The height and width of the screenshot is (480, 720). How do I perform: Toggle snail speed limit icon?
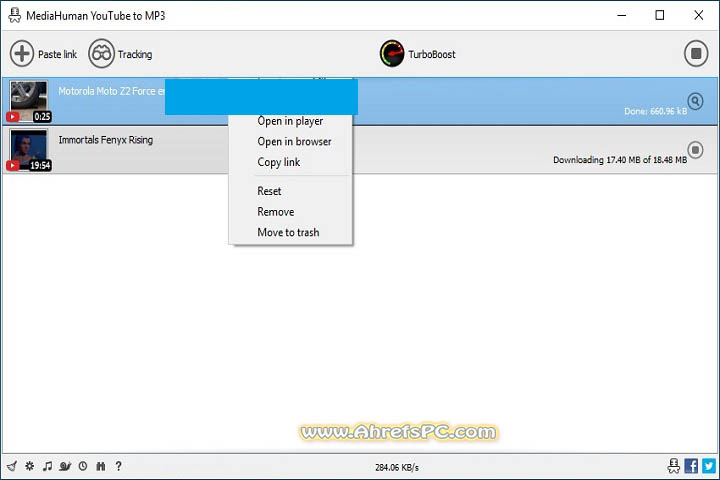click(65, 466)
